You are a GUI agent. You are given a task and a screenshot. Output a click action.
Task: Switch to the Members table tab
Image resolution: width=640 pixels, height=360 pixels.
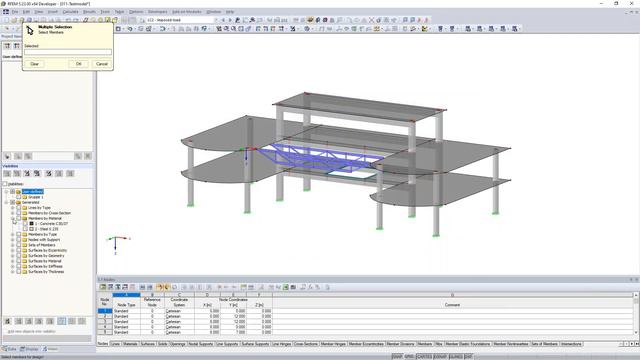(425, 344)
